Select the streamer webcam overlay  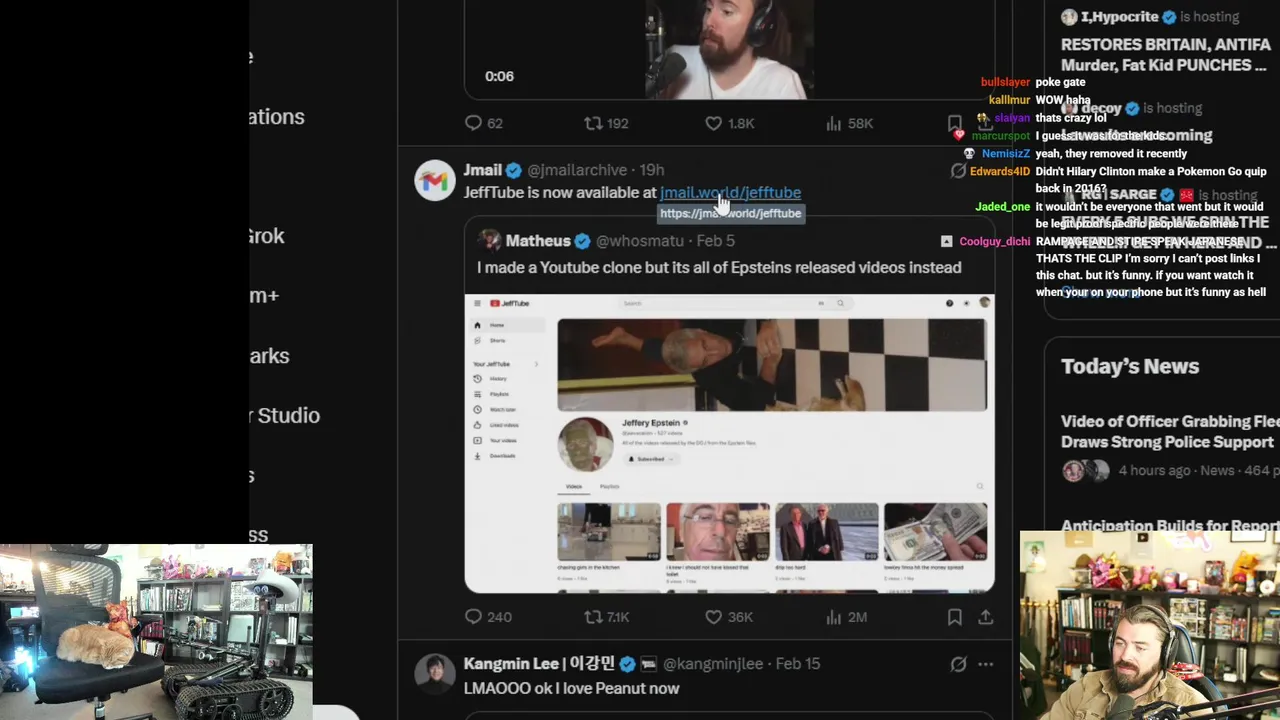1150,625
